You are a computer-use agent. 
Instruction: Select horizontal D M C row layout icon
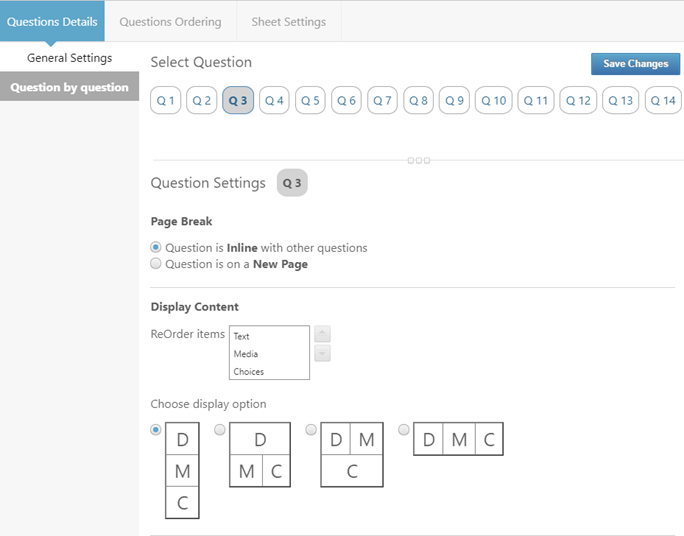click(x=458, y=439)
